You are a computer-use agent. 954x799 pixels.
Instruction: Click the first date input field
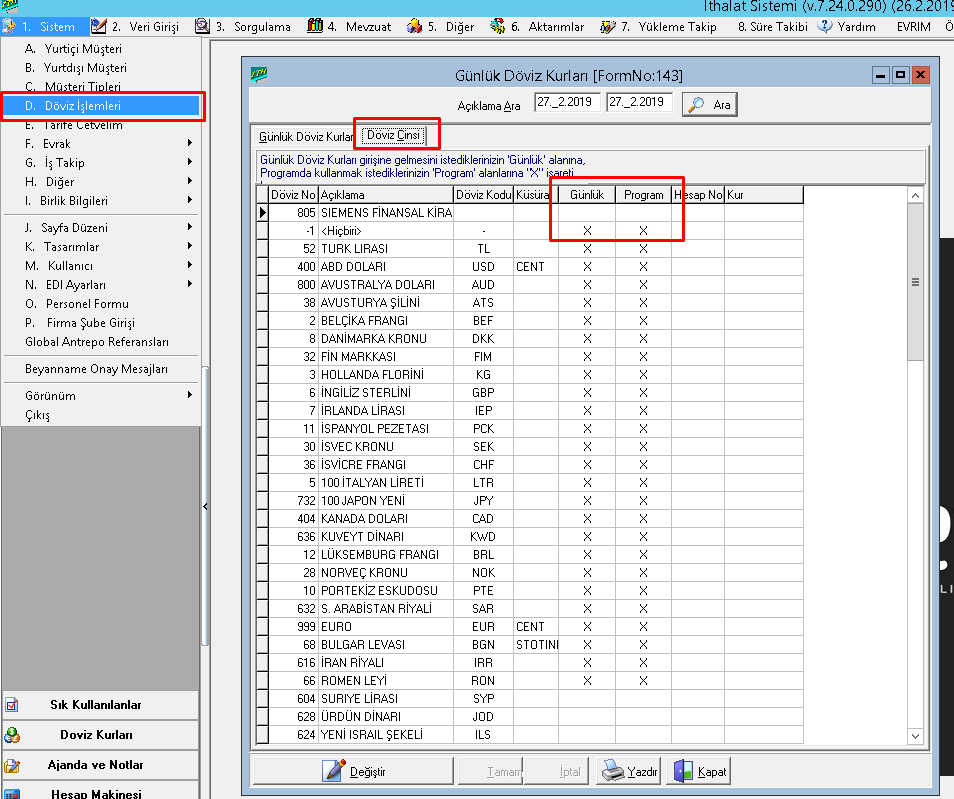(567, 103)
